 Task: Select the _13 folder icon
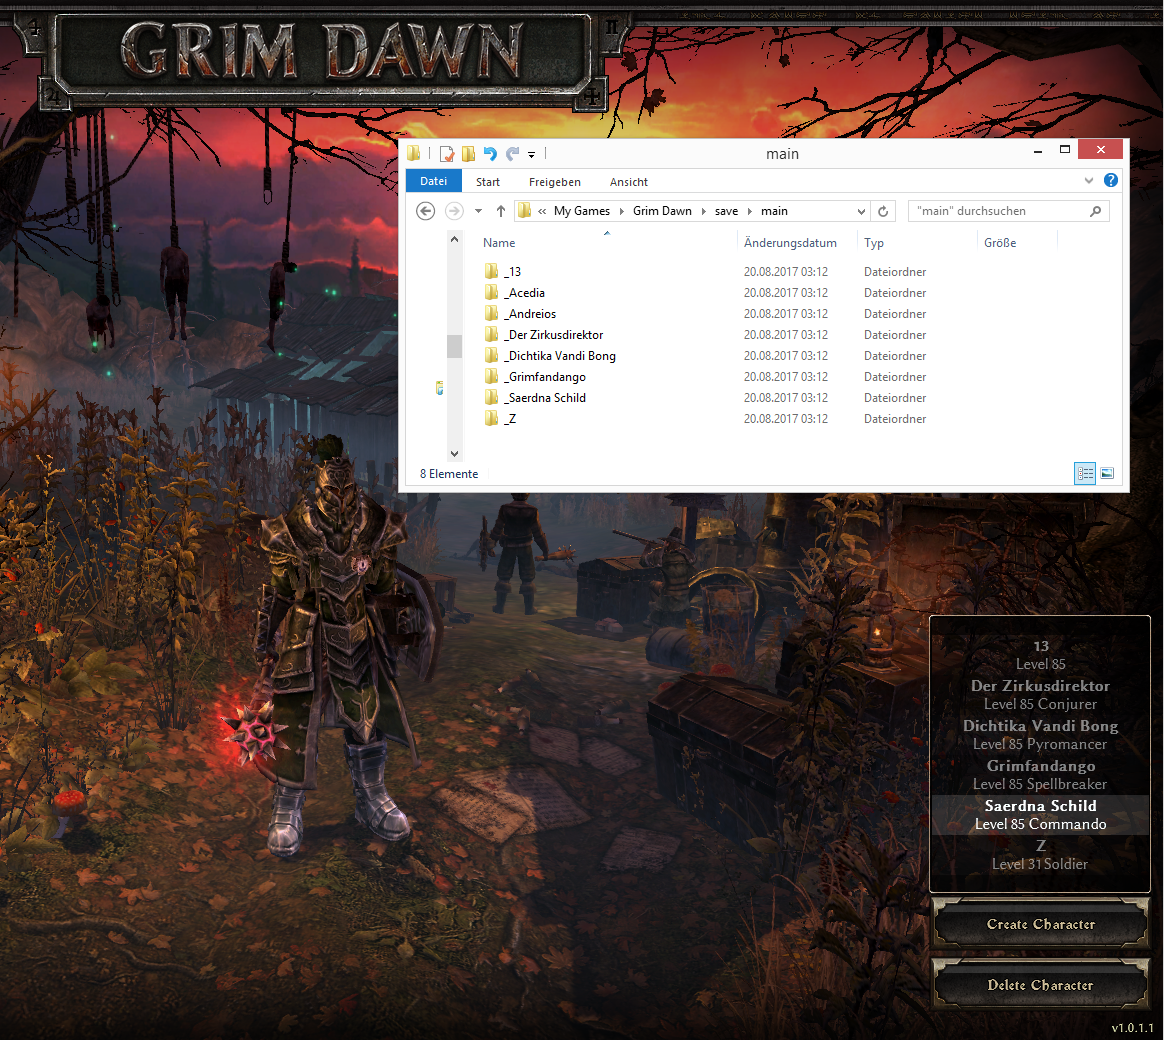tap(491, 271)
